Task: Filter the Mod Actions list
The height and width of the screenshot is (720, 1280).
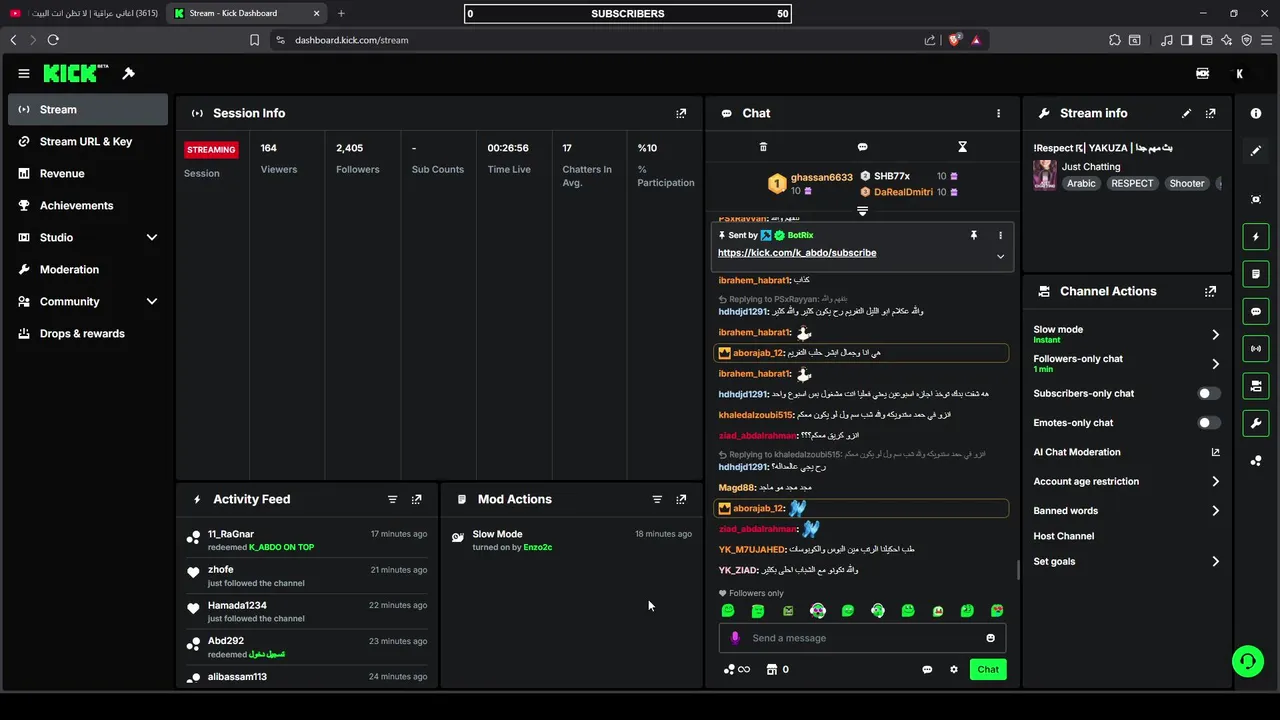Action: 657,499
